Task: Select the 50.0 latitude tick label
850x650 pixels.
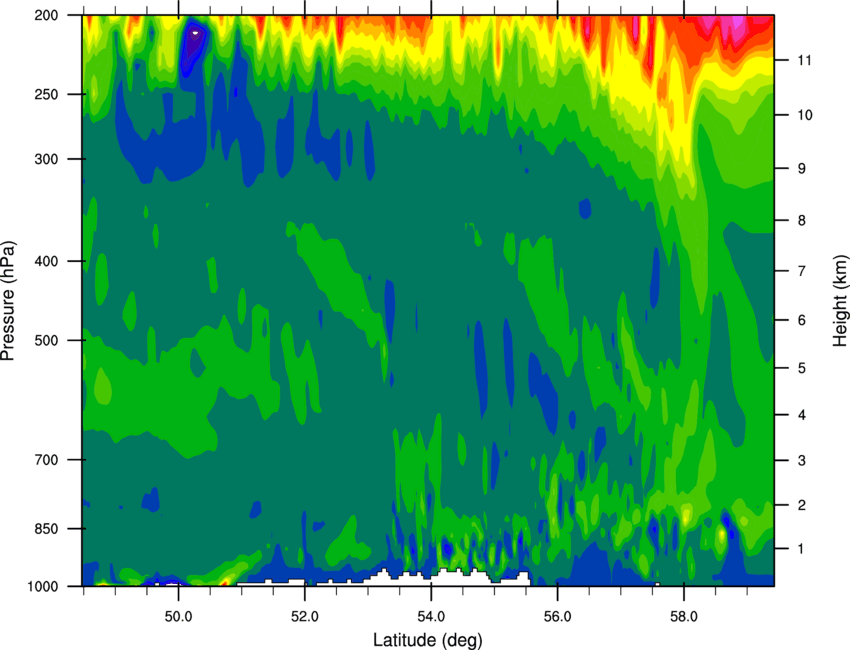Action: (x=178, y=617)
